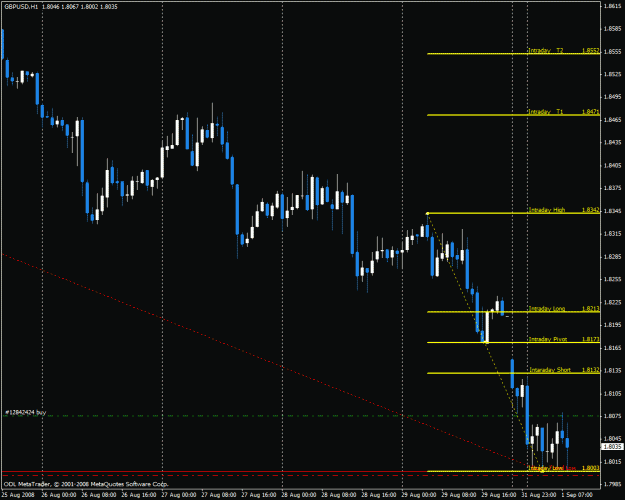Click the 27 Aug 00:00 time label

tap(179, 495)
